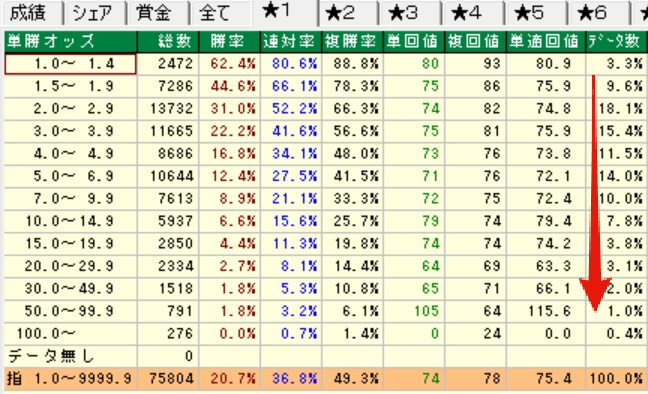648x394 pixels.
Task: Click the 単回値 column header
Action: pyautogui.click(x=414, y=41)
